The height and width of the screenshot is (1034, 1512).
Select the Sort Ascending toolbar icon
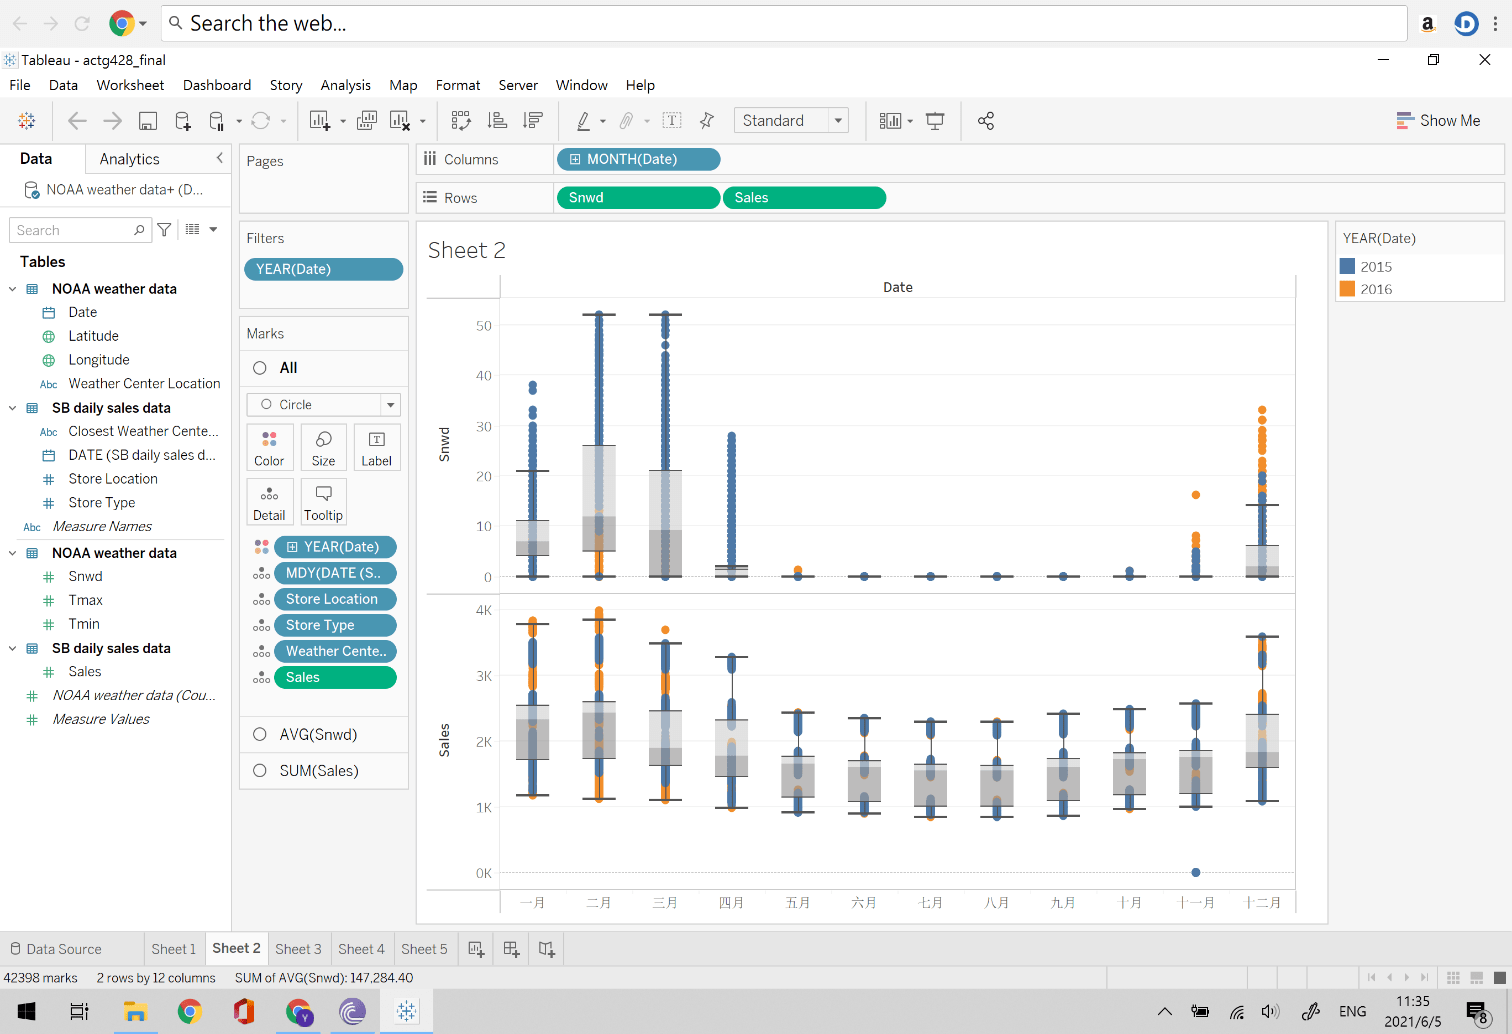coord(497,120)
